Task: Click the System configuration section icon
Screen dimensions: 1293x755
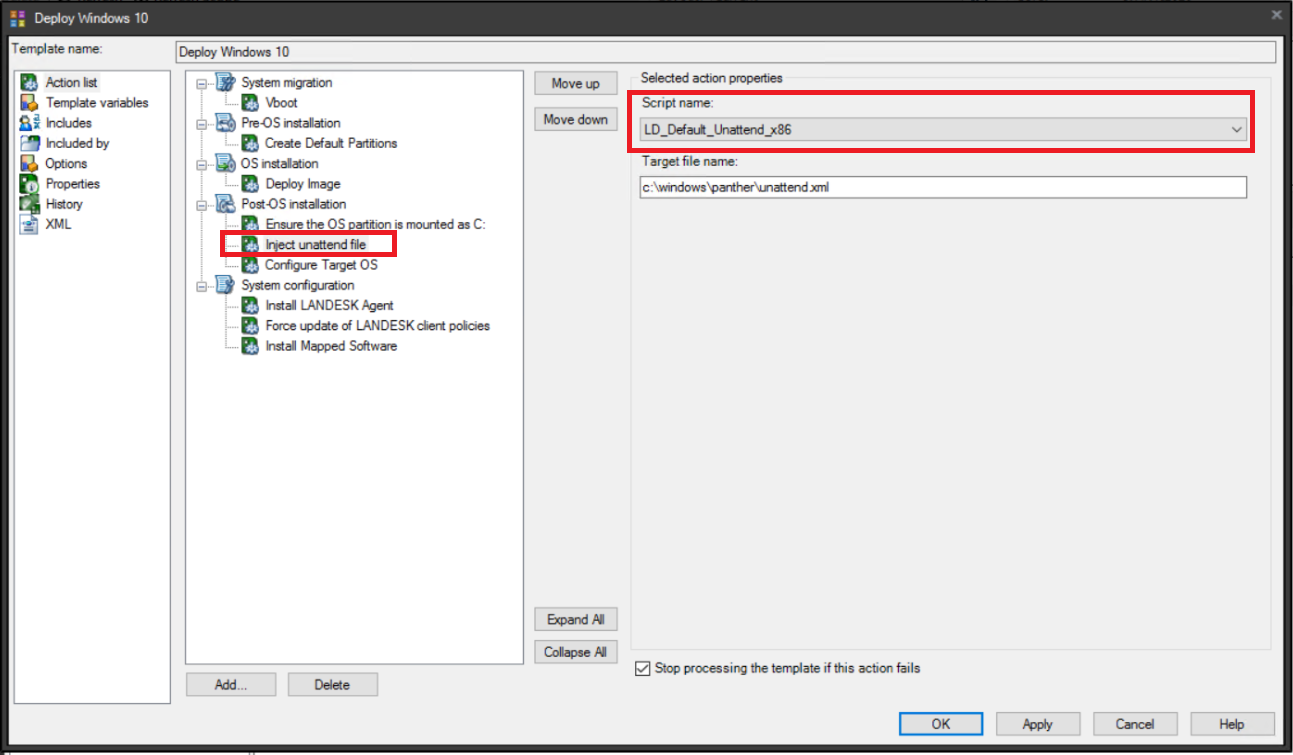Action: click(226, 285)
